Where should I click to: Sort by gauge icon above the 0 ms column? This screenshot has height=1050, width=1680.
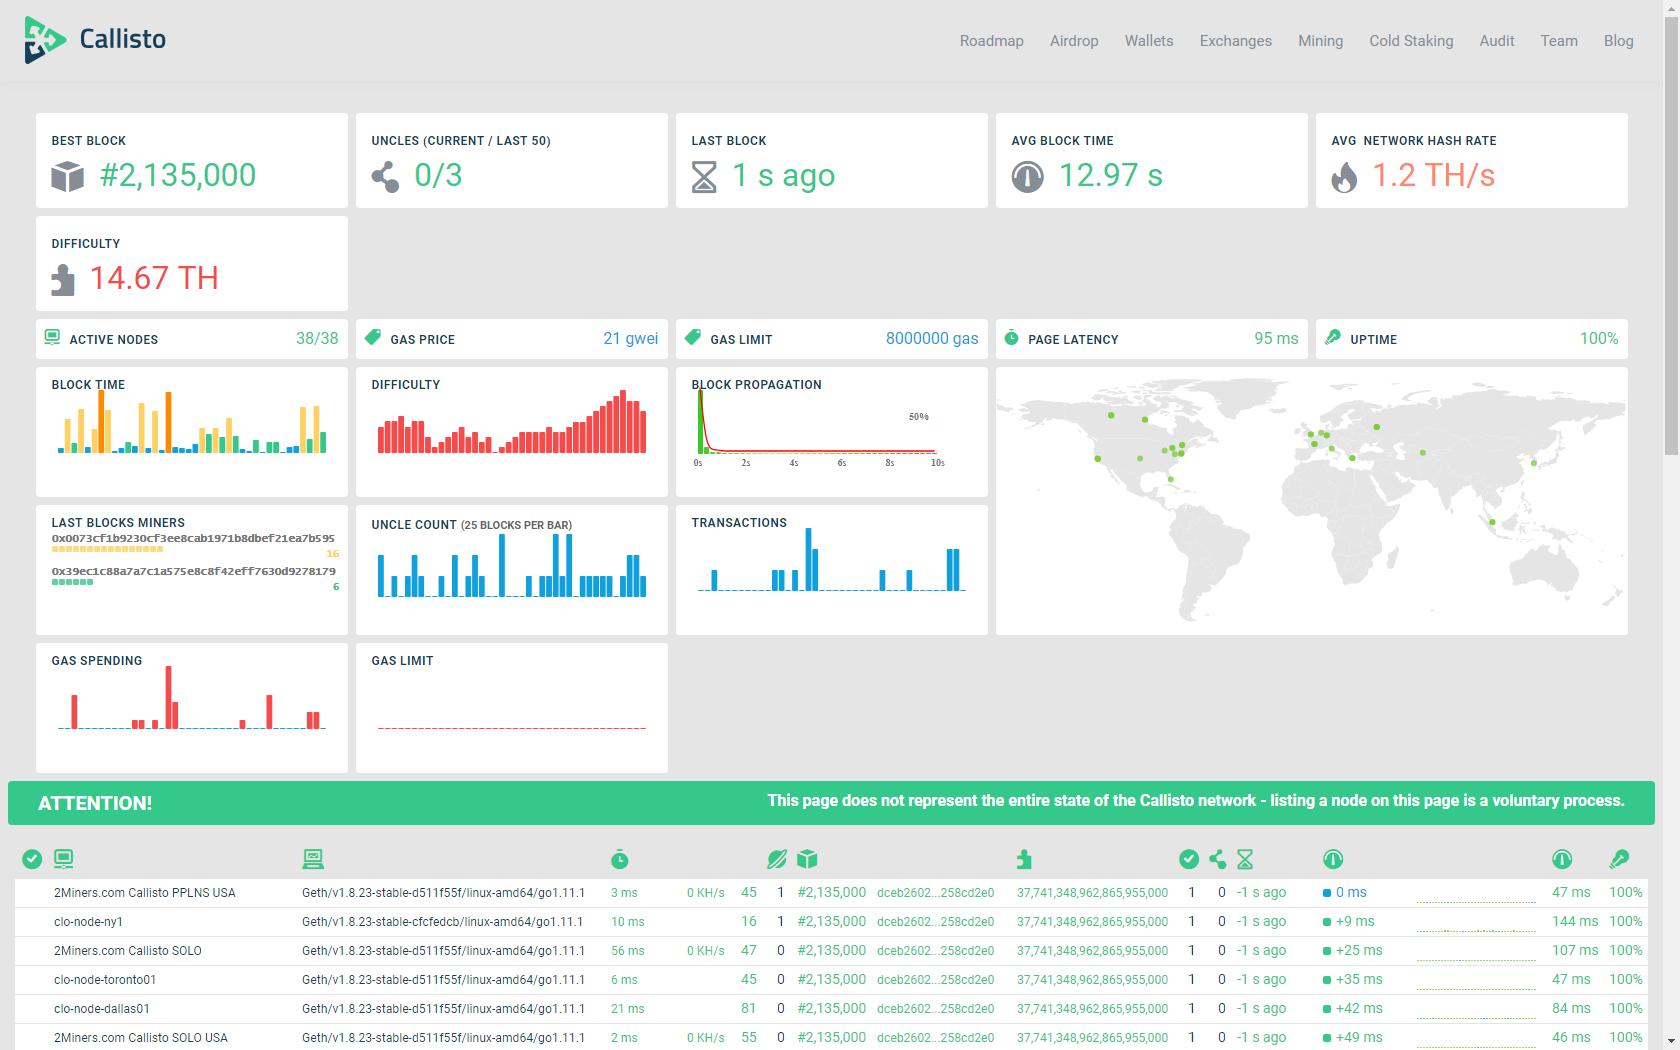[1333, 859]
